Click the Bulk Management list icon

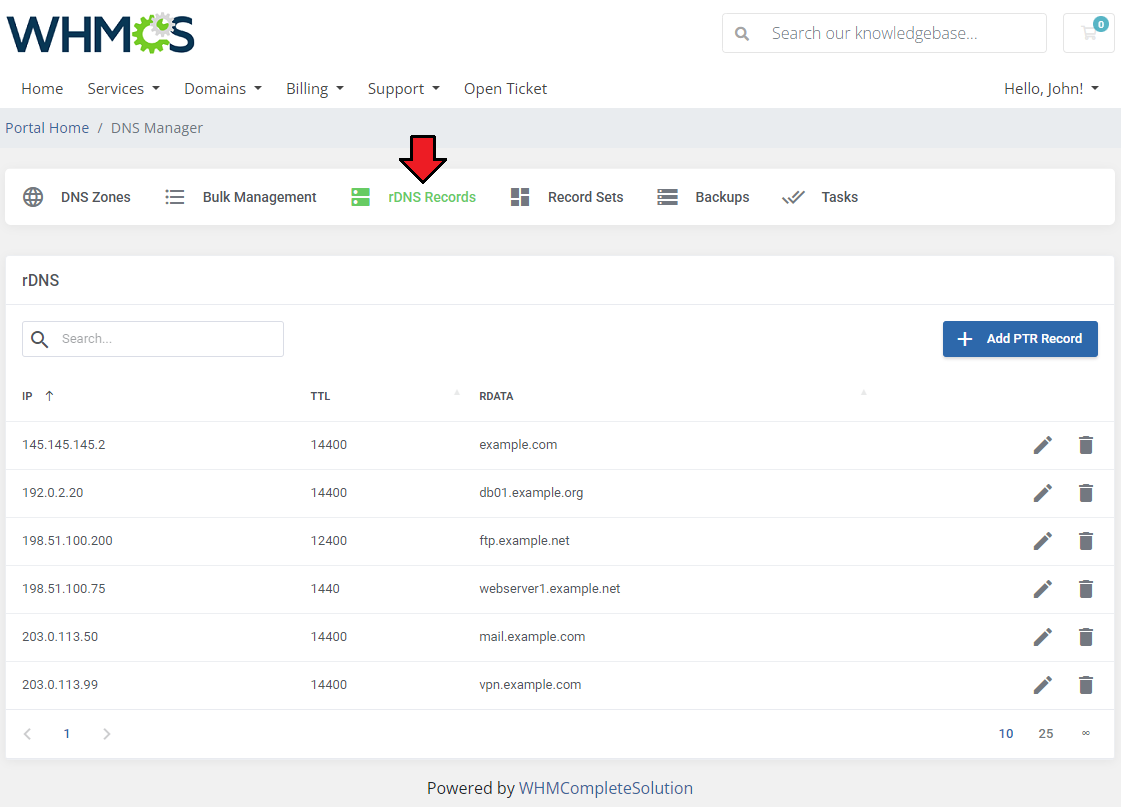174,197
